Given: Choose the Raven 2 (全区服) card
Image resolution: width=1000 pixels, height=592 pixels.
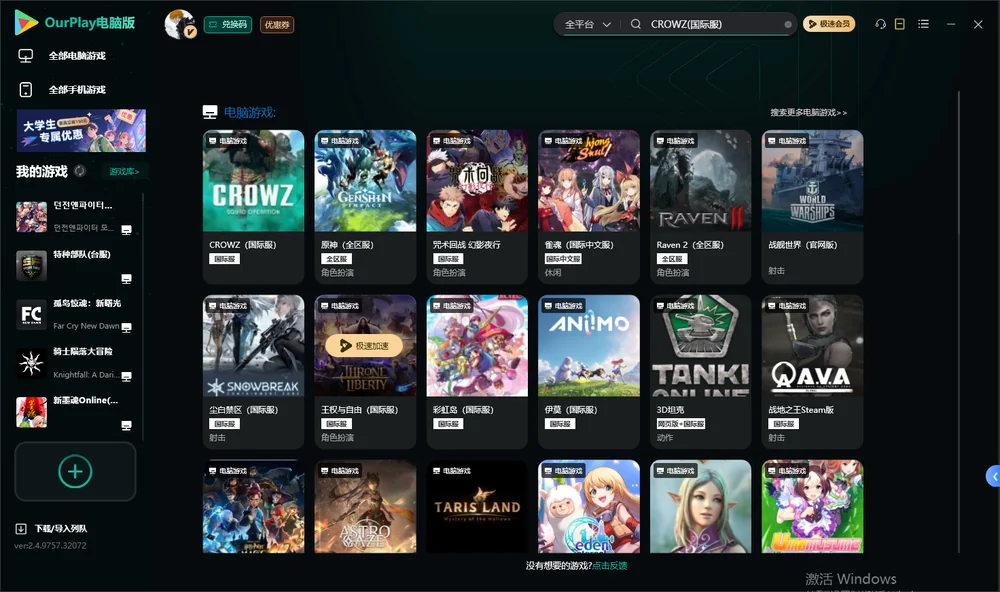Looking at the screenshot, I should 700,207.
